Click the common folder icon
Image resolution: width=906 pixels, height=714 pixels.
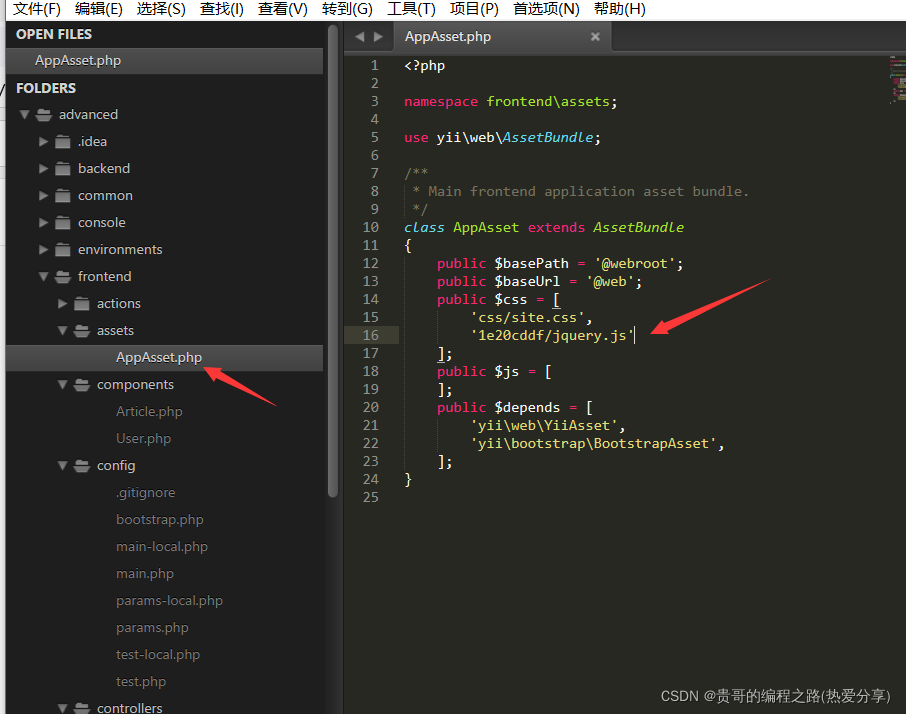pos(62,196)
